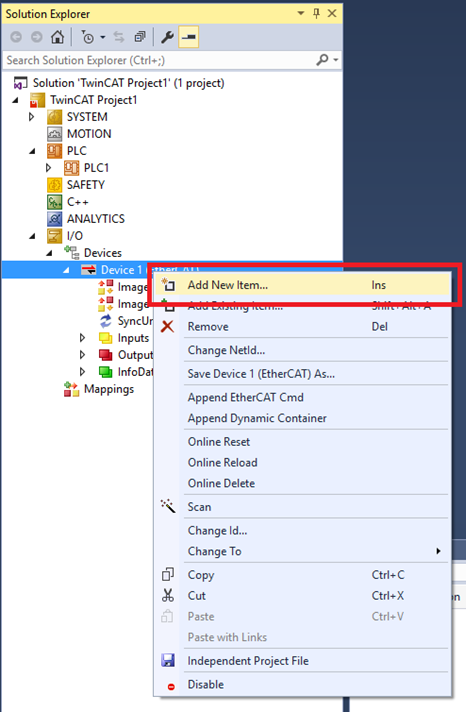Image resolution: width=466 pixels, height=712 pixels.
Task: Select the SAFETY node icon
Action: pos(55,185)
